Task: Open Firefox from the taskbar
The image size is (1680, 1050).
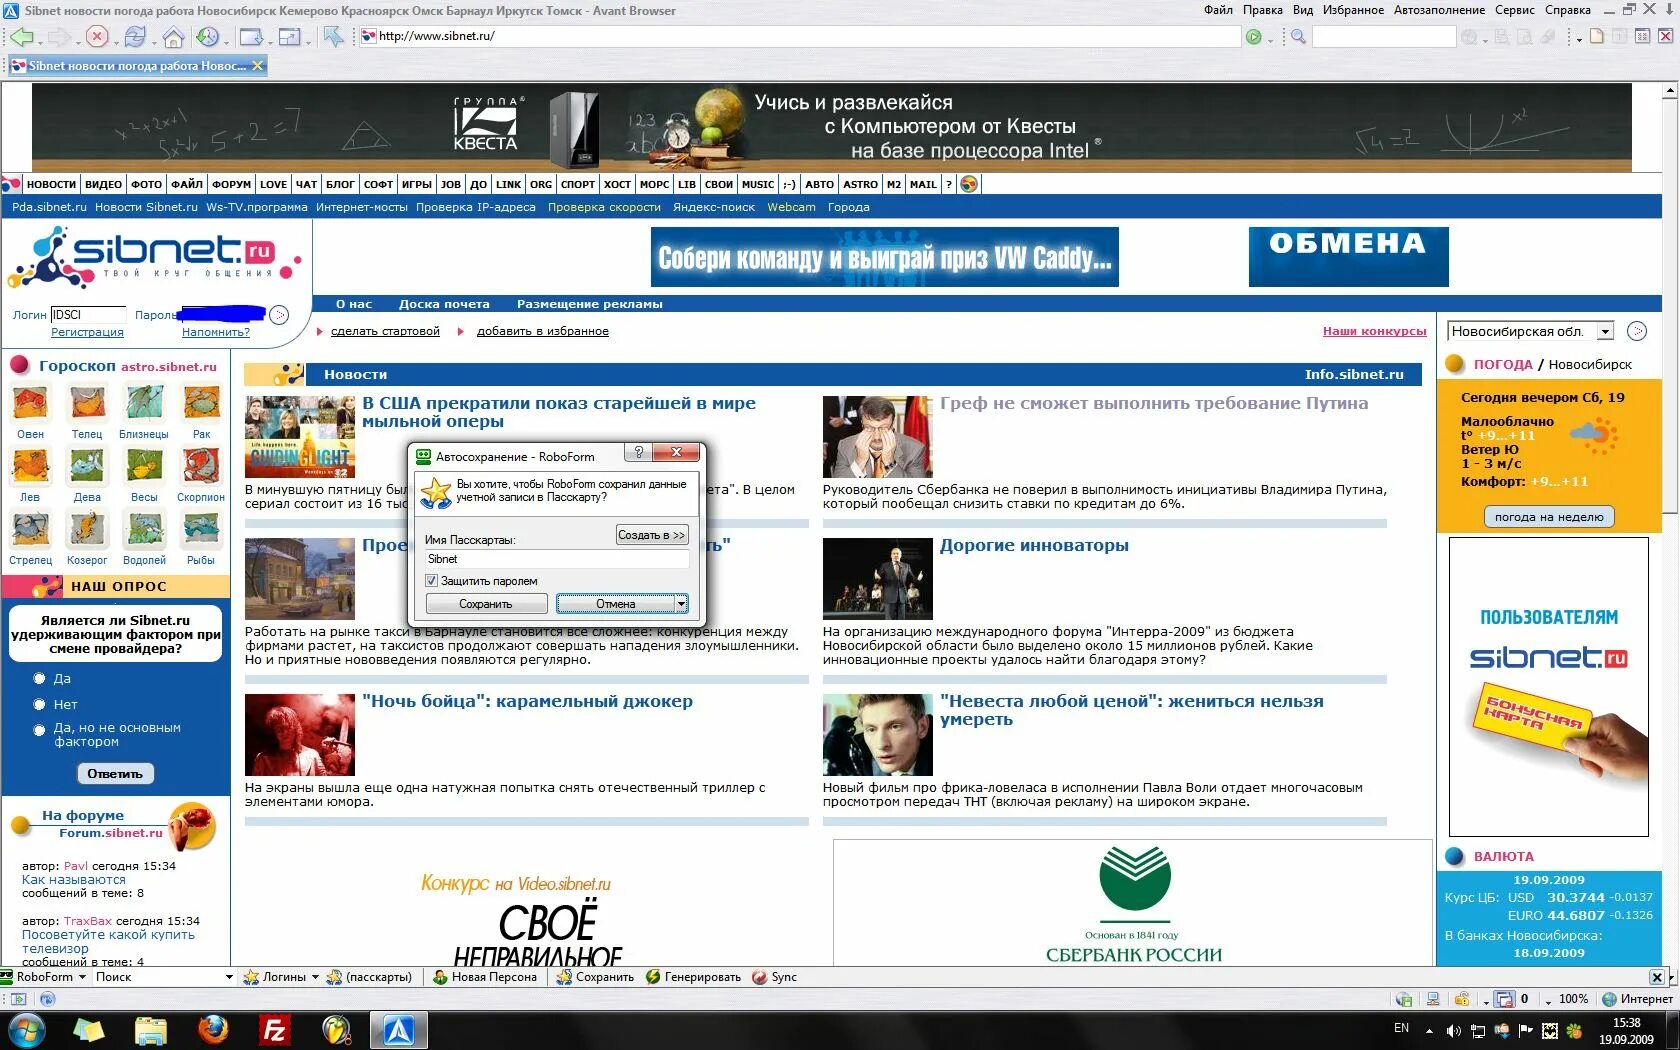Action: pos(213,1030)
